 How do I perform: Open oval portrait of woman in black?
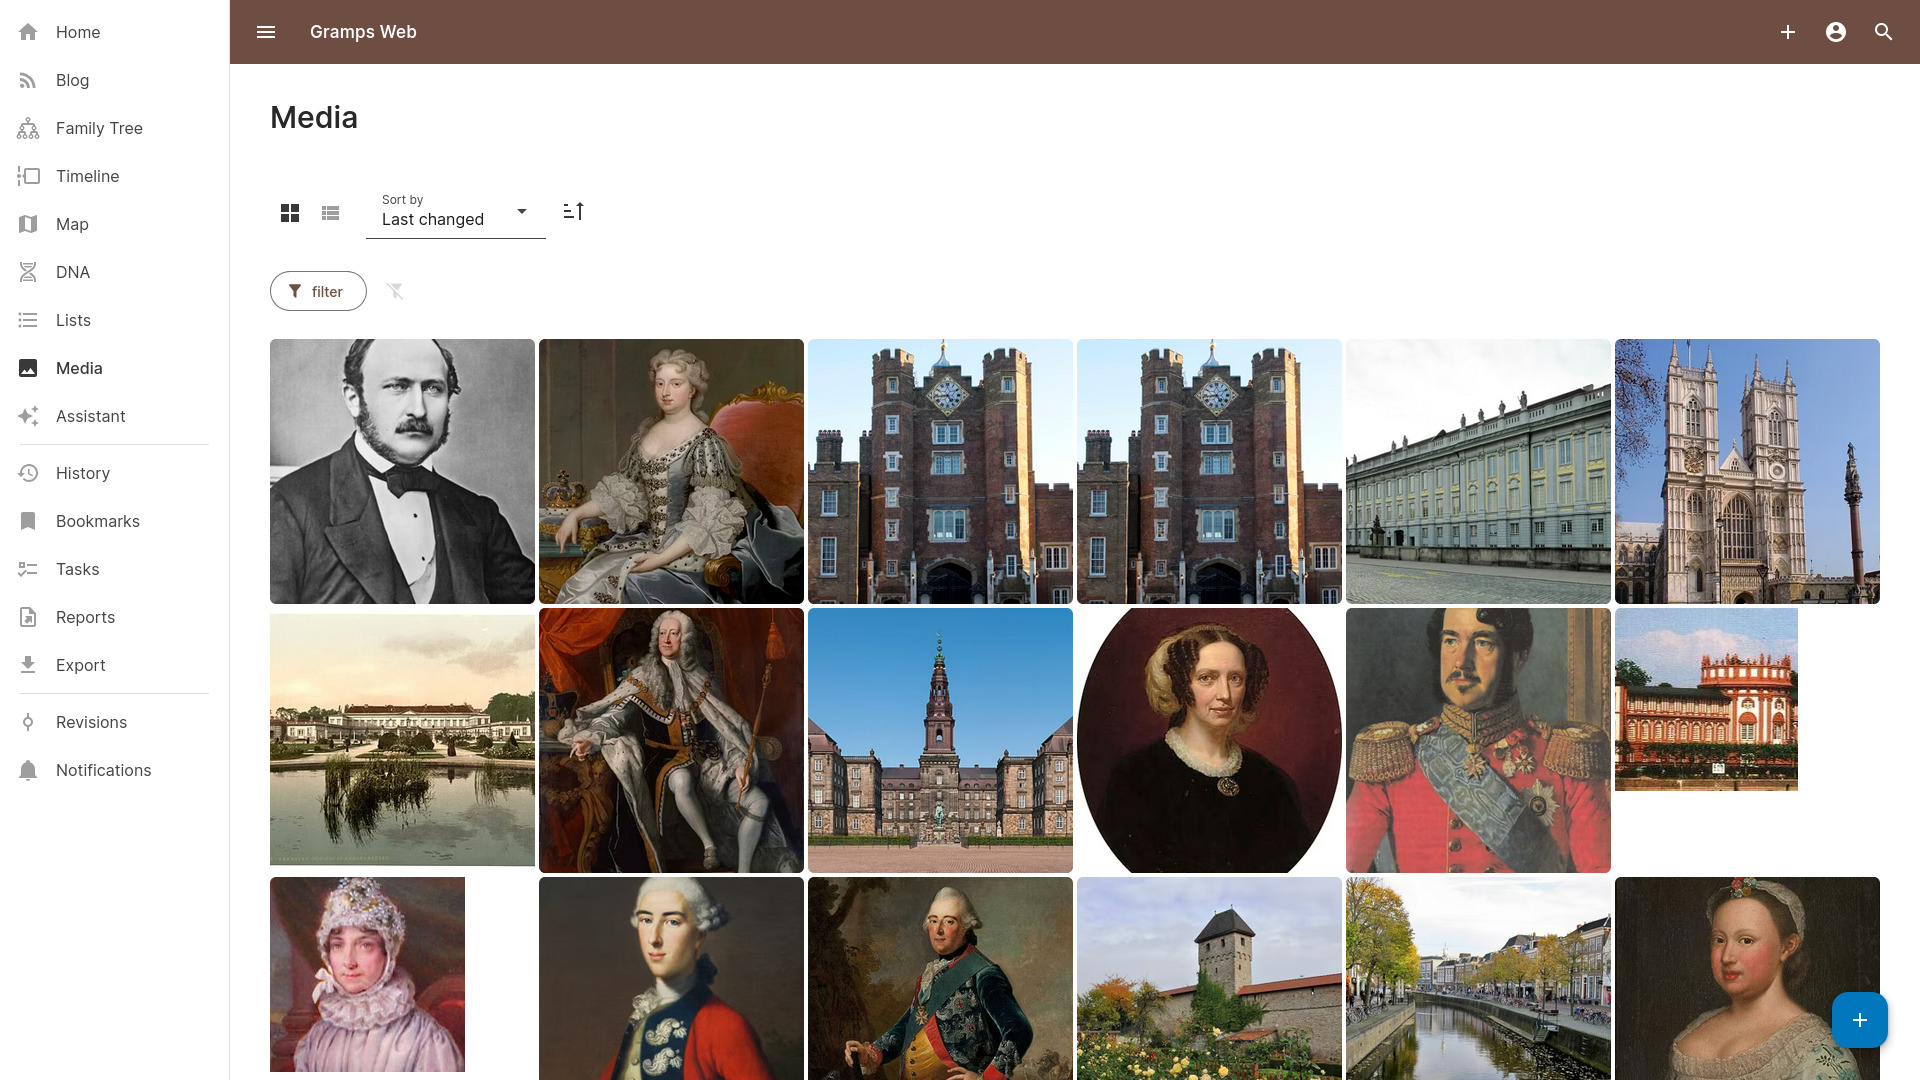click(1209, 740)
